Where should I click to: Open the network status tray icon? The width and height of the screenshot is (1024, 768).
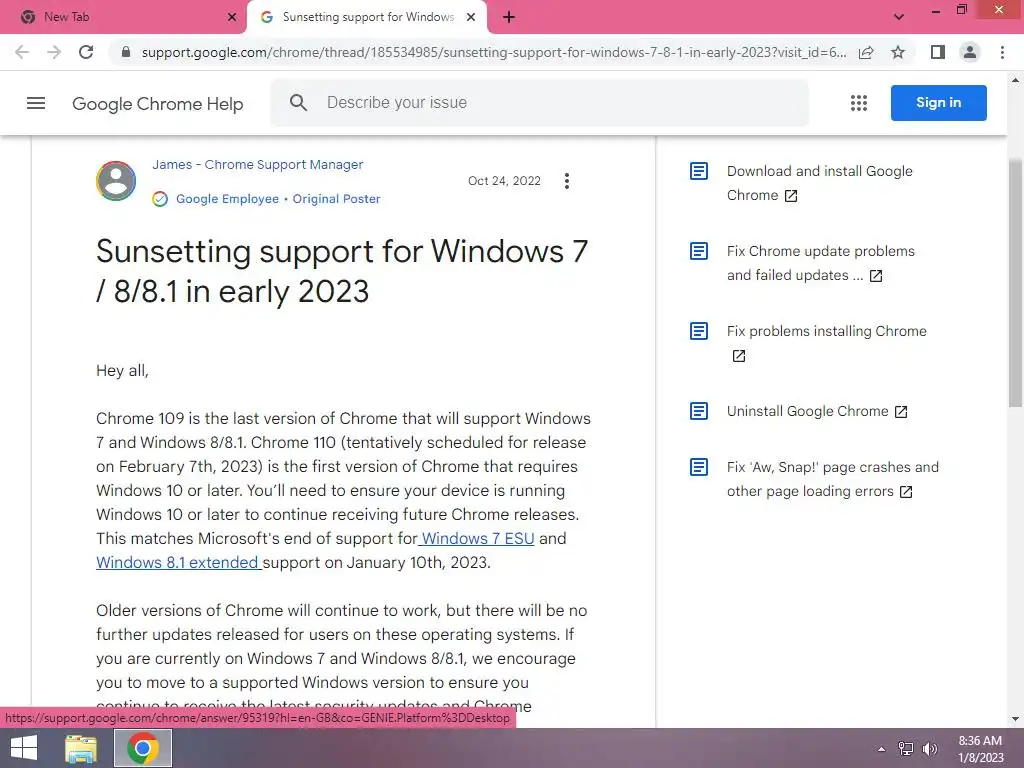[x=906, y=749]
